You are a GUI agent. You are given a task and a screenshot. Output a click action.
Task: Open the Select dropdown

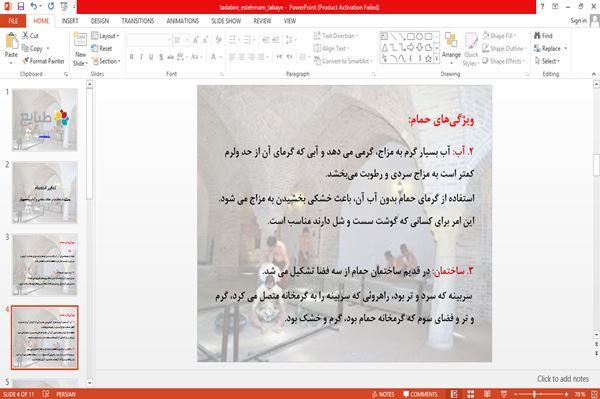click(547, 61)
